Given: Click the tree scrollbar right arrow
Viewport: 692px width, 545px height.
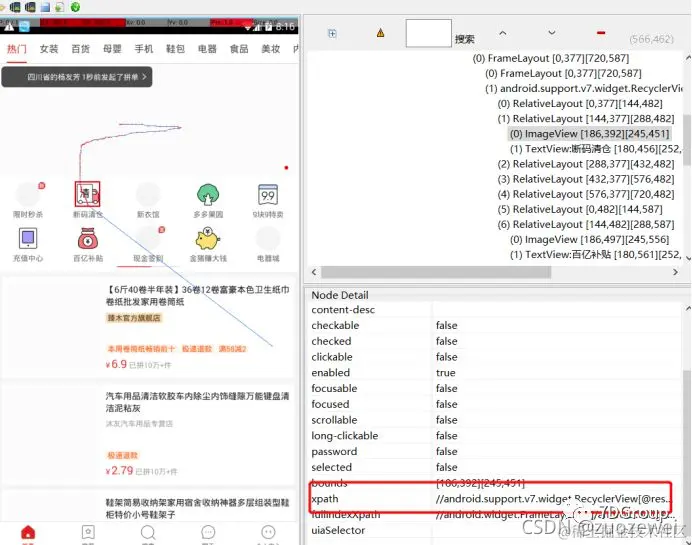Looking at the screenshot, I should 675,272.
